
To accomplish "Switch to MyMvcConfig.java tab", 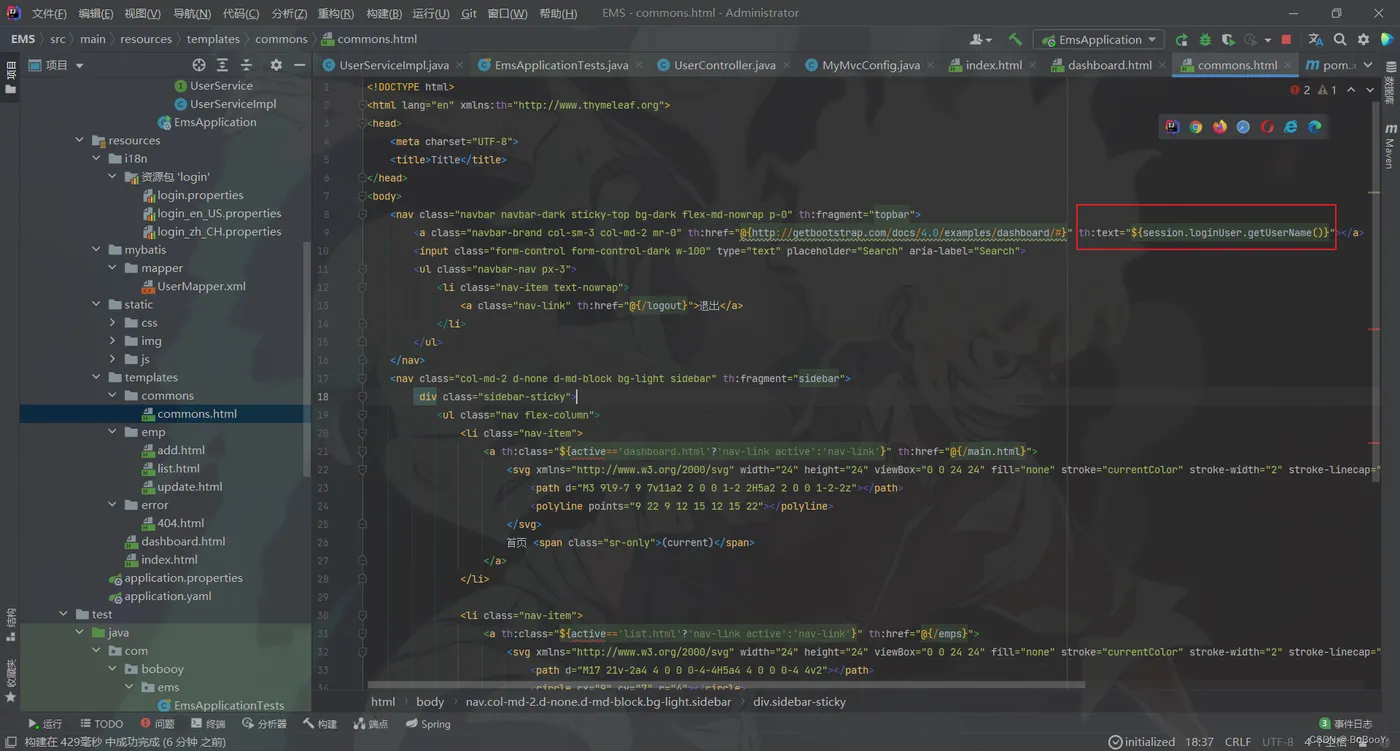I will click(x=871, y=65).
